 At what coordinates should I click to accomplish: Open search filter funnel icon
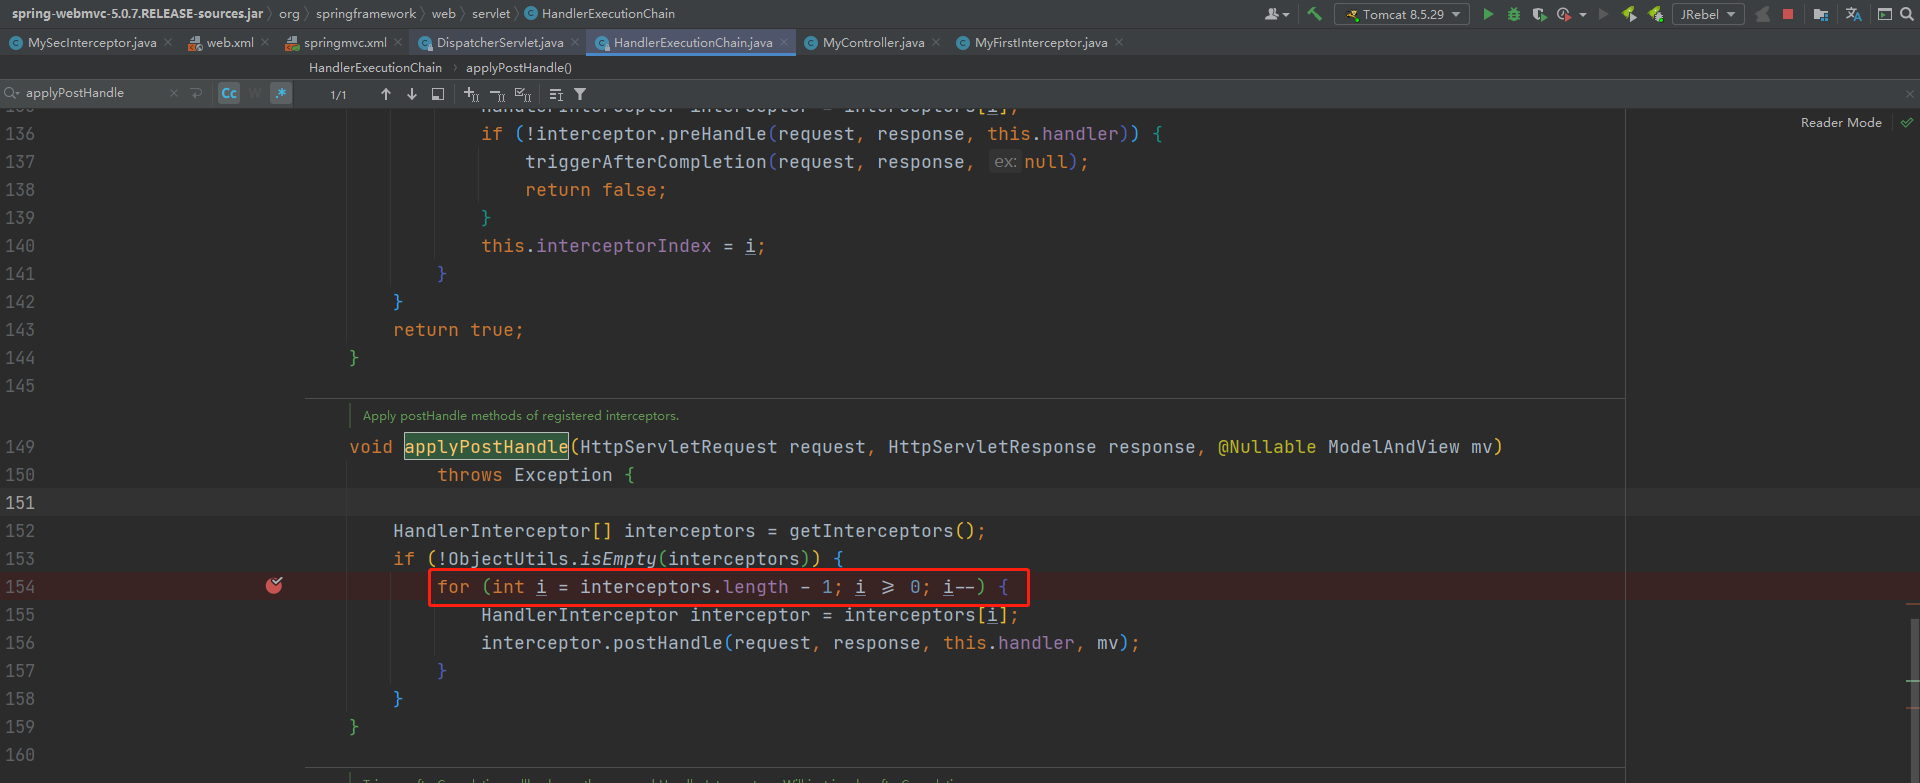pyautogui.click(x=580, y=94)
